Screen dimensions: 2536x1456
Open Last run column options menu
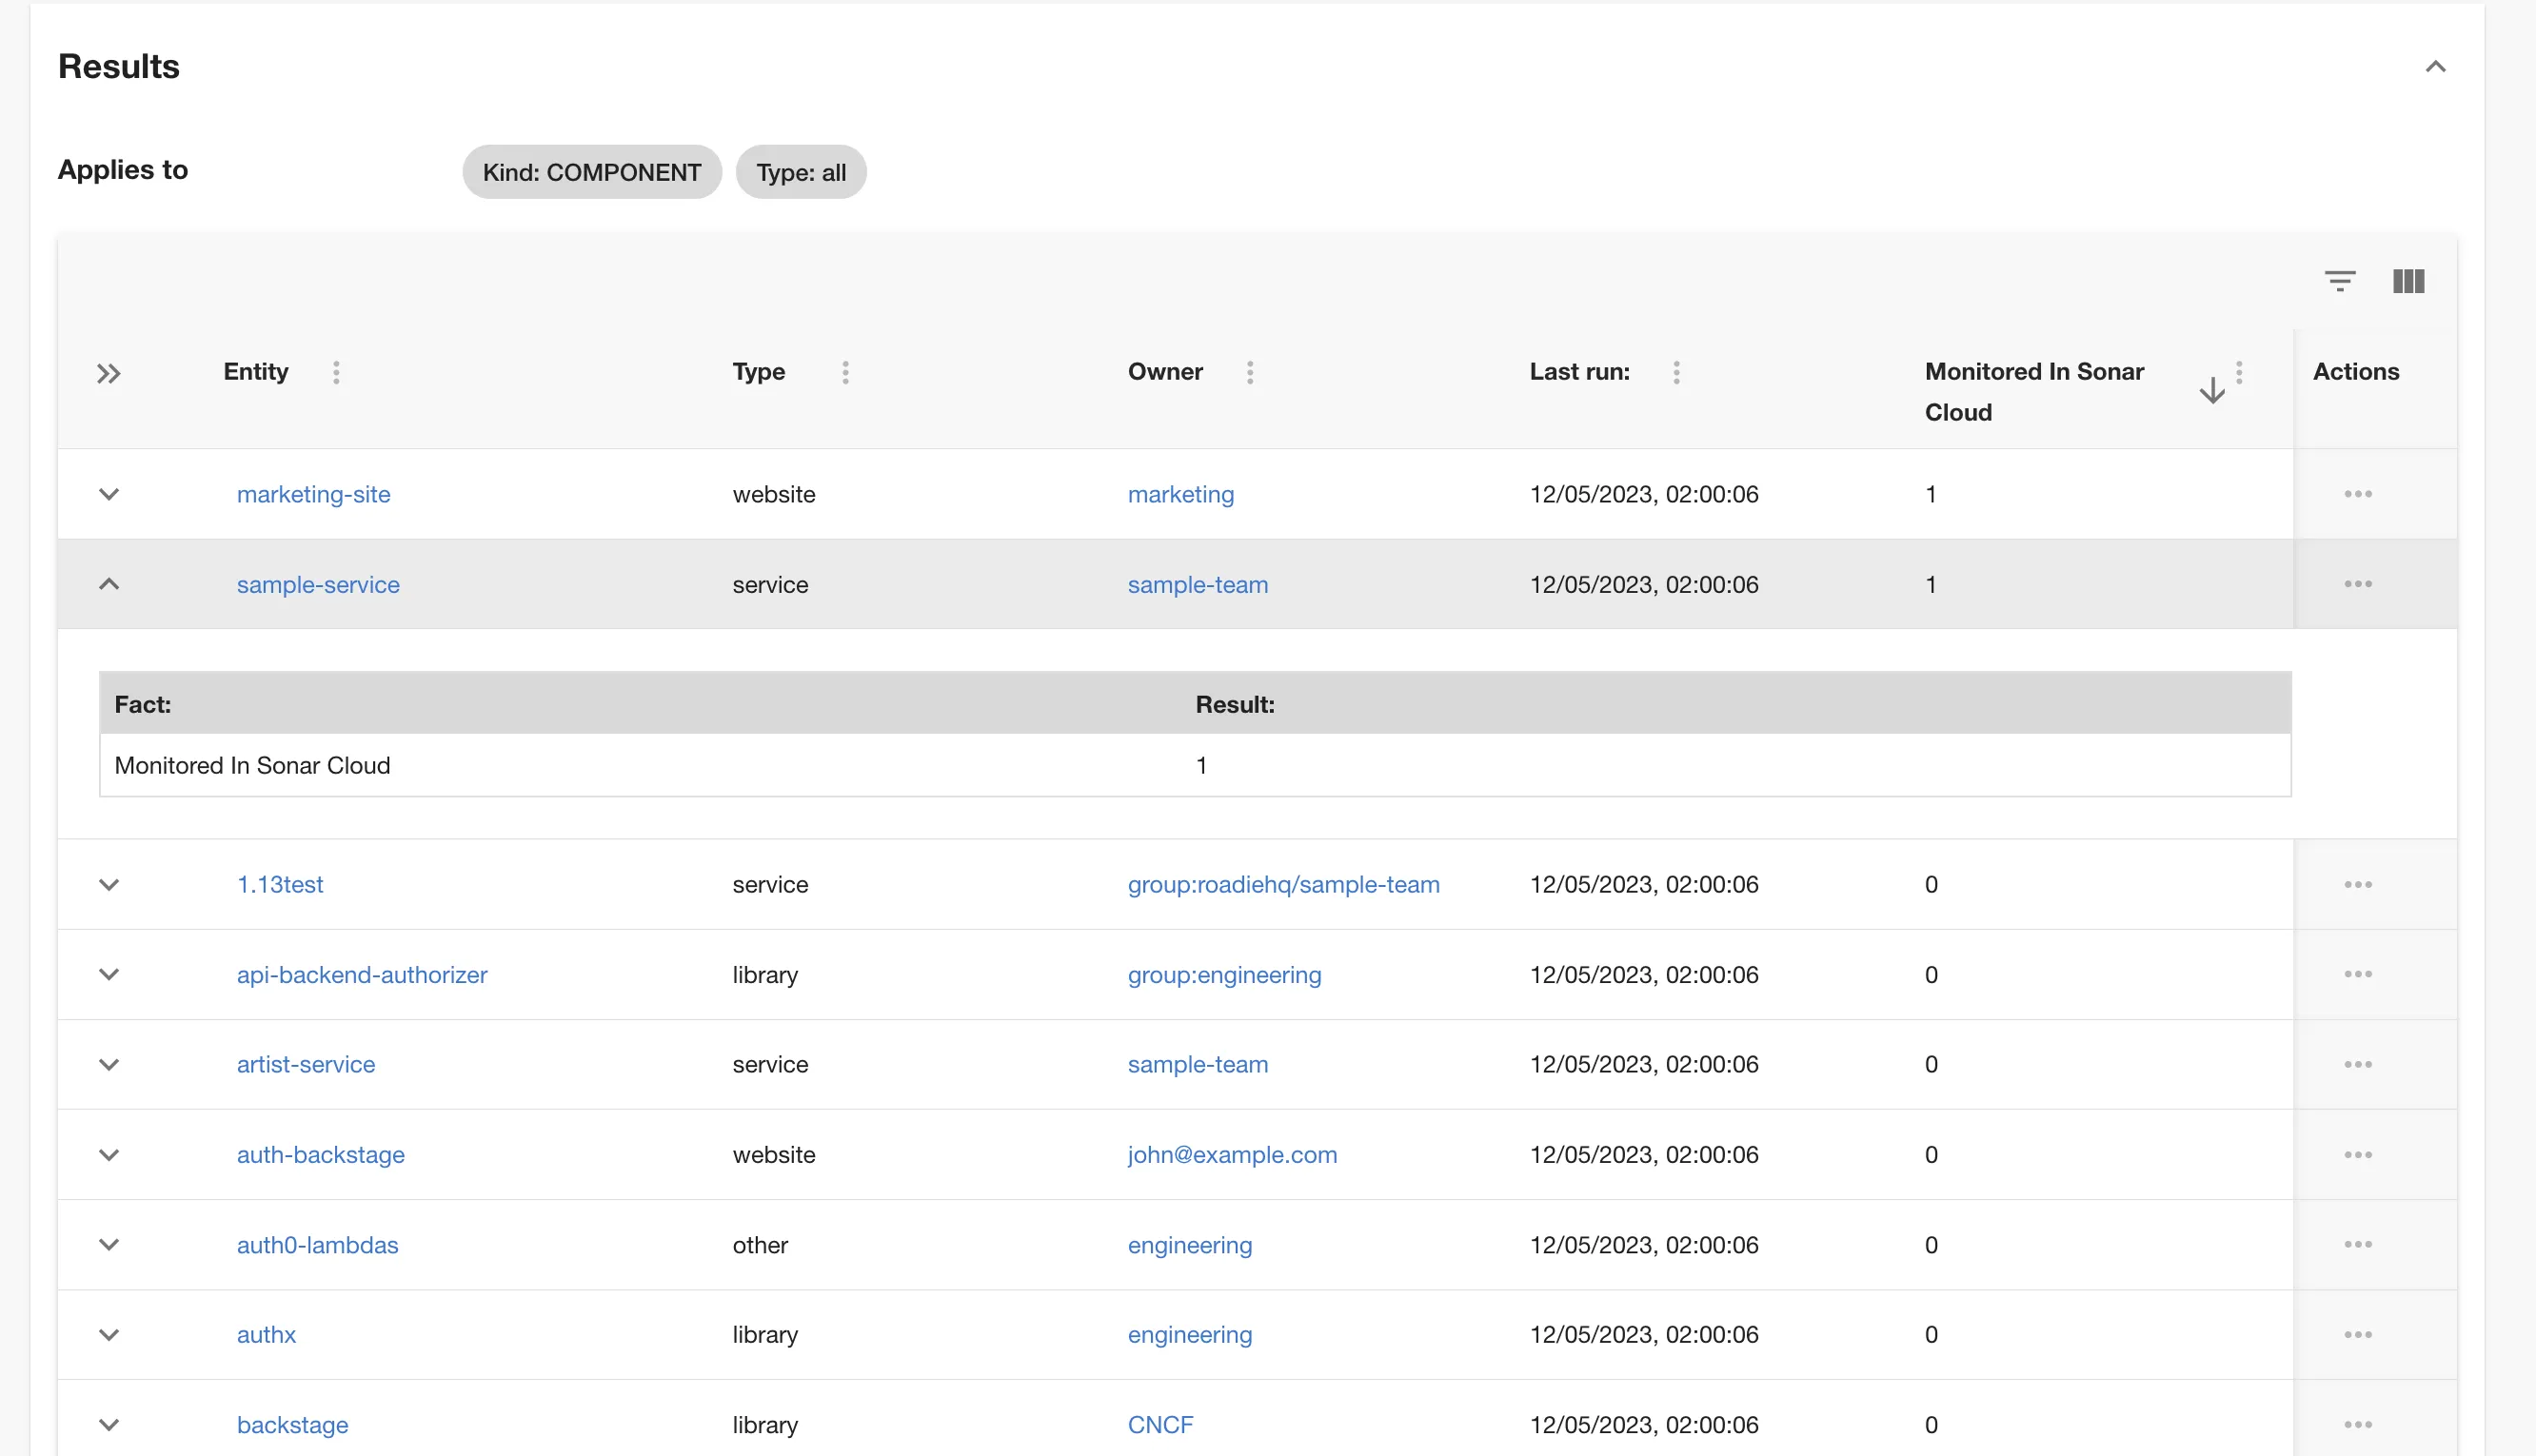(1676, 372)
